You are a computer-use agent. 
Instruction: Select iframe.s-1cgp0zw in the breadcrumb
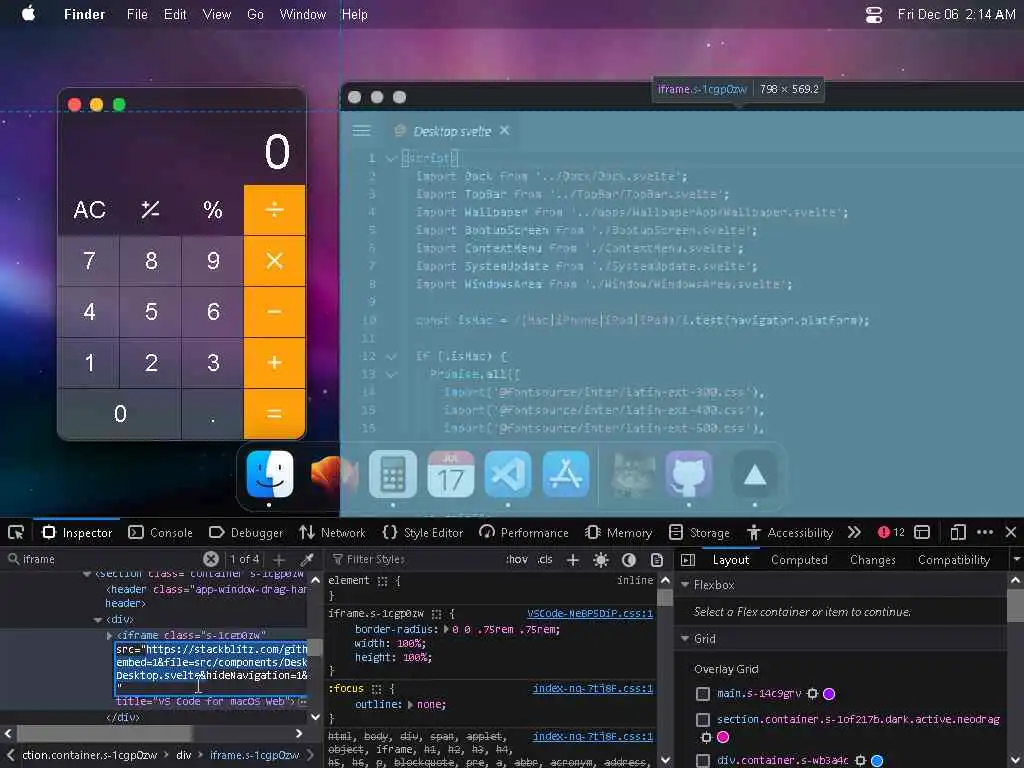(x=254, y=755)
